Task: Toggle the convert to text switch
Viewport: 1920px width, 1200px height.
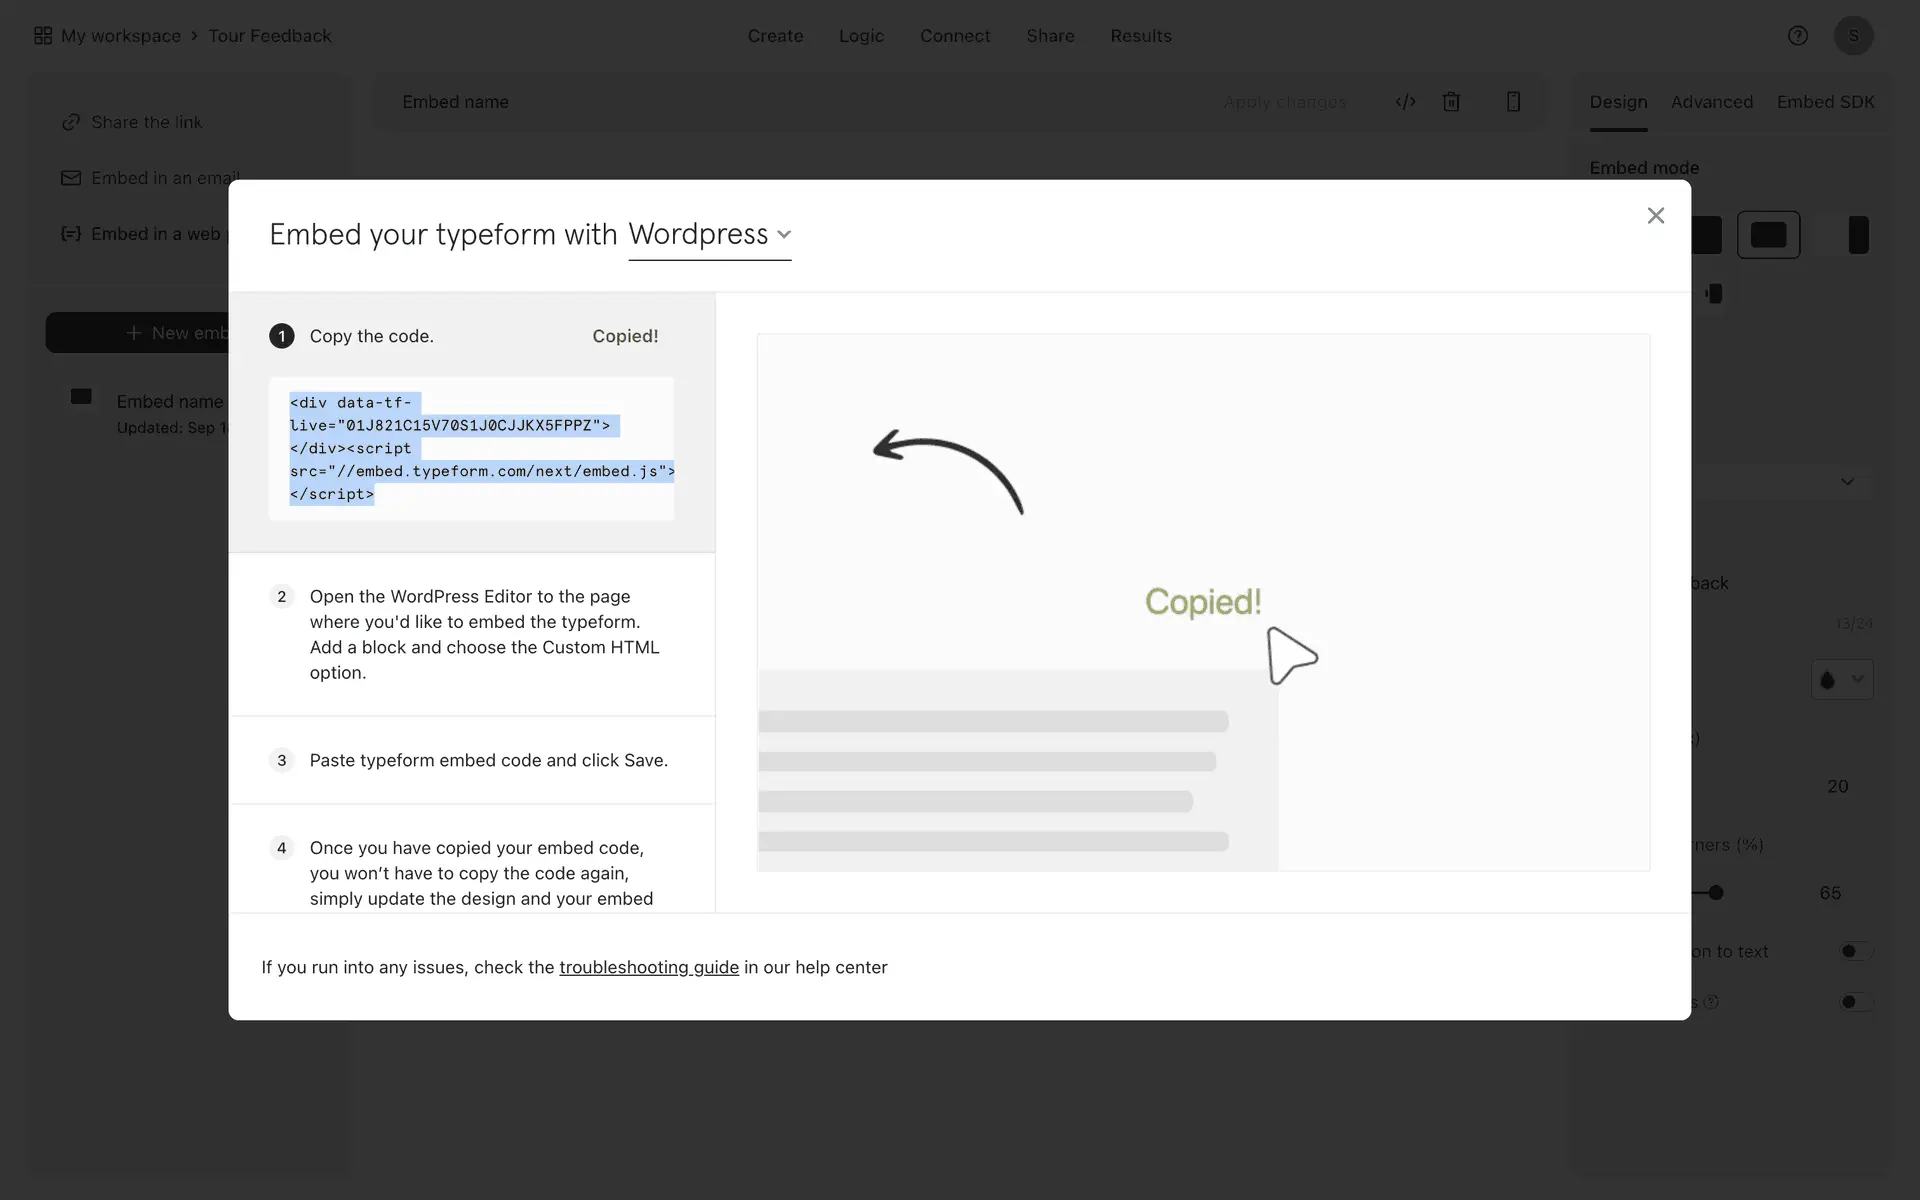Action: [x=1854, y=951]
